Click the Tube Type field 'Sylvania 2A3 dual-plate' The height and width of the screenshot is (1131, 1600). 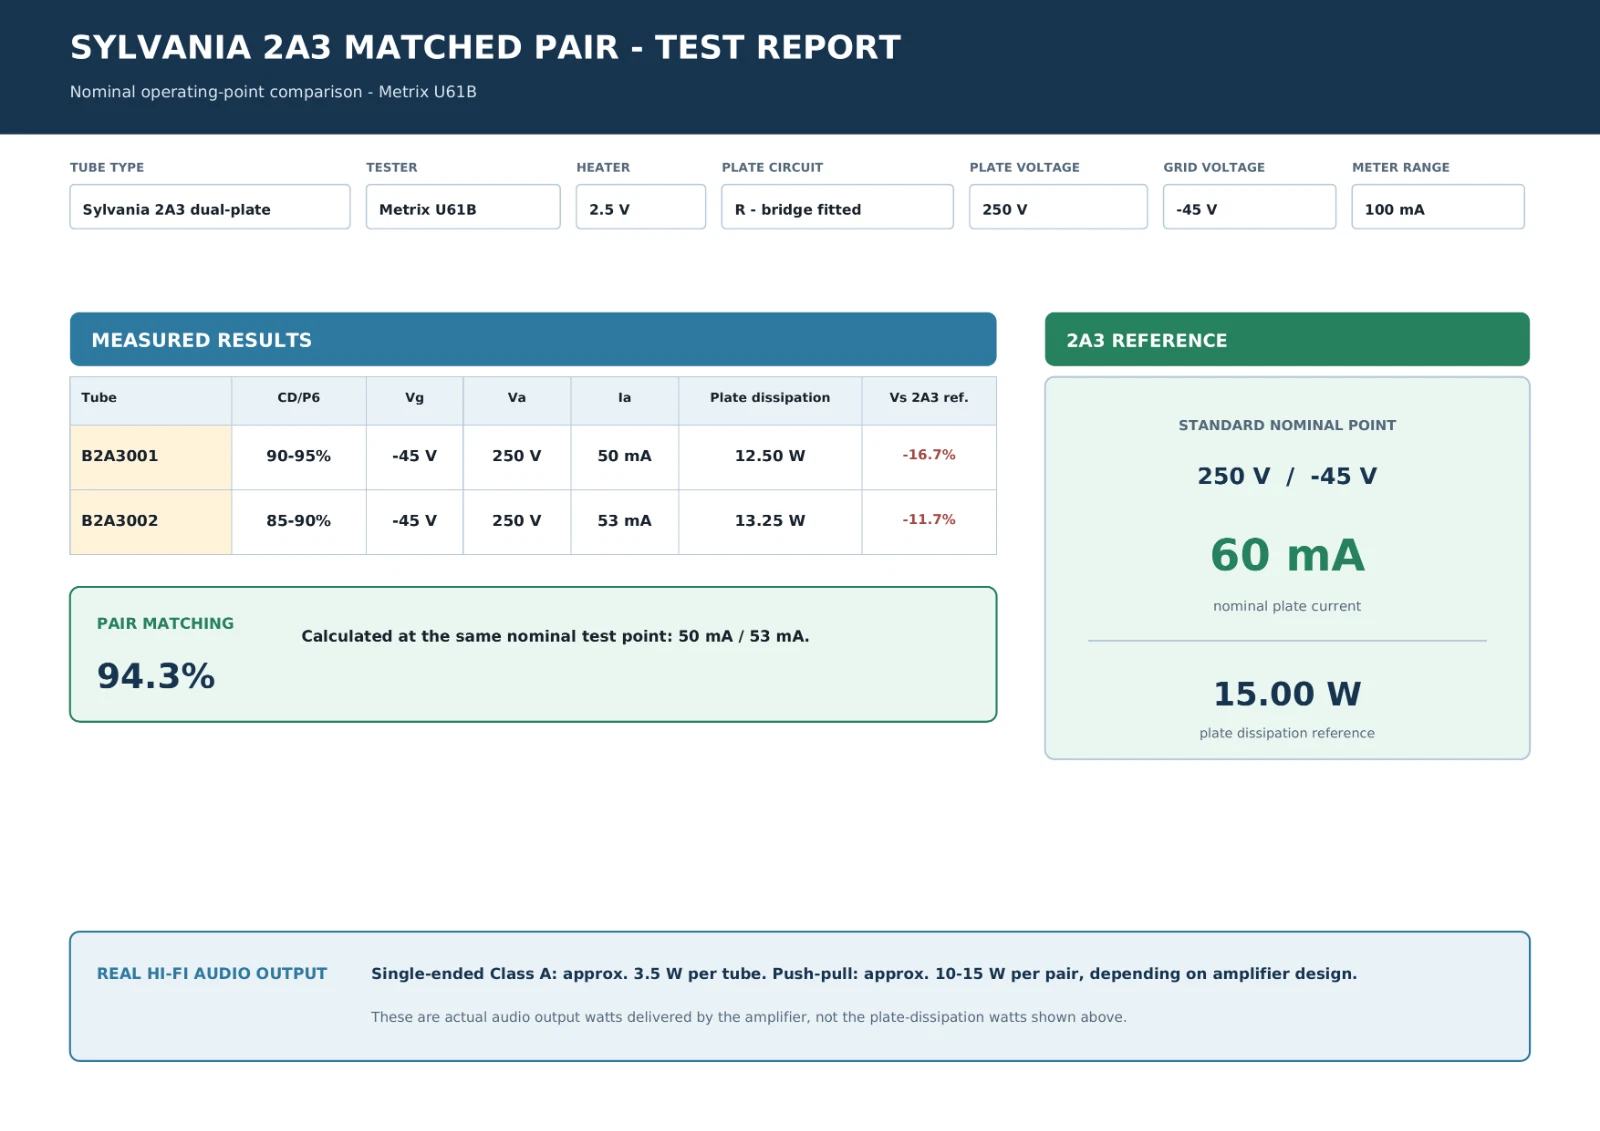tap(210, 207)
